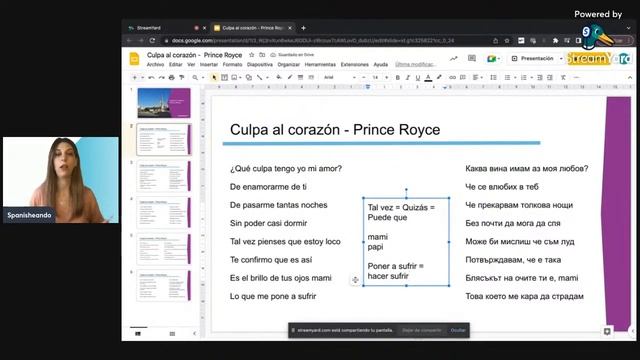Toggle italic formatting
640x360 pixels.
tap(407, 78)
